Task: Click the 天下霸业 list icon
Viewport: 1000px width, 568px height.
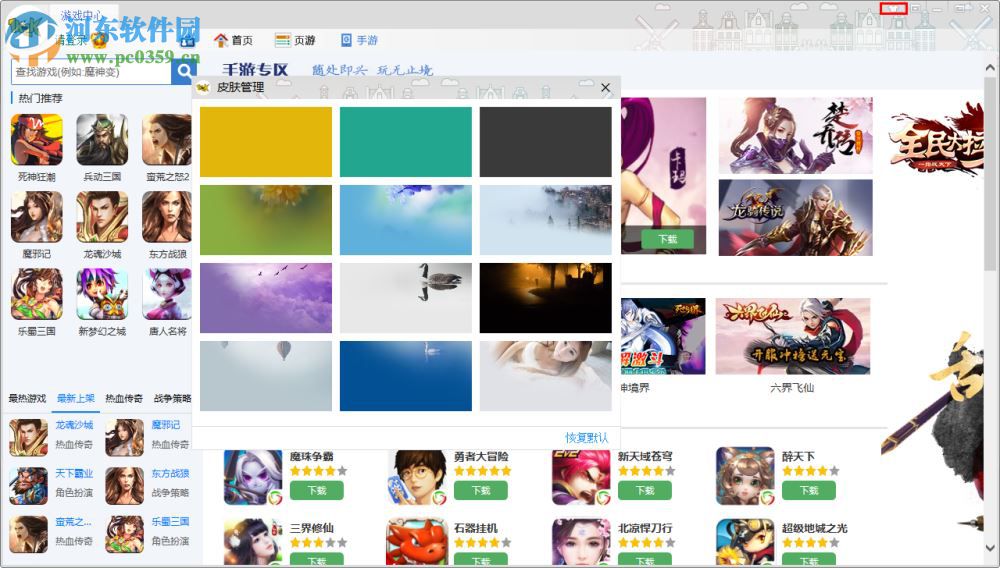Action: pyautogui.click(x=28, y=486)
